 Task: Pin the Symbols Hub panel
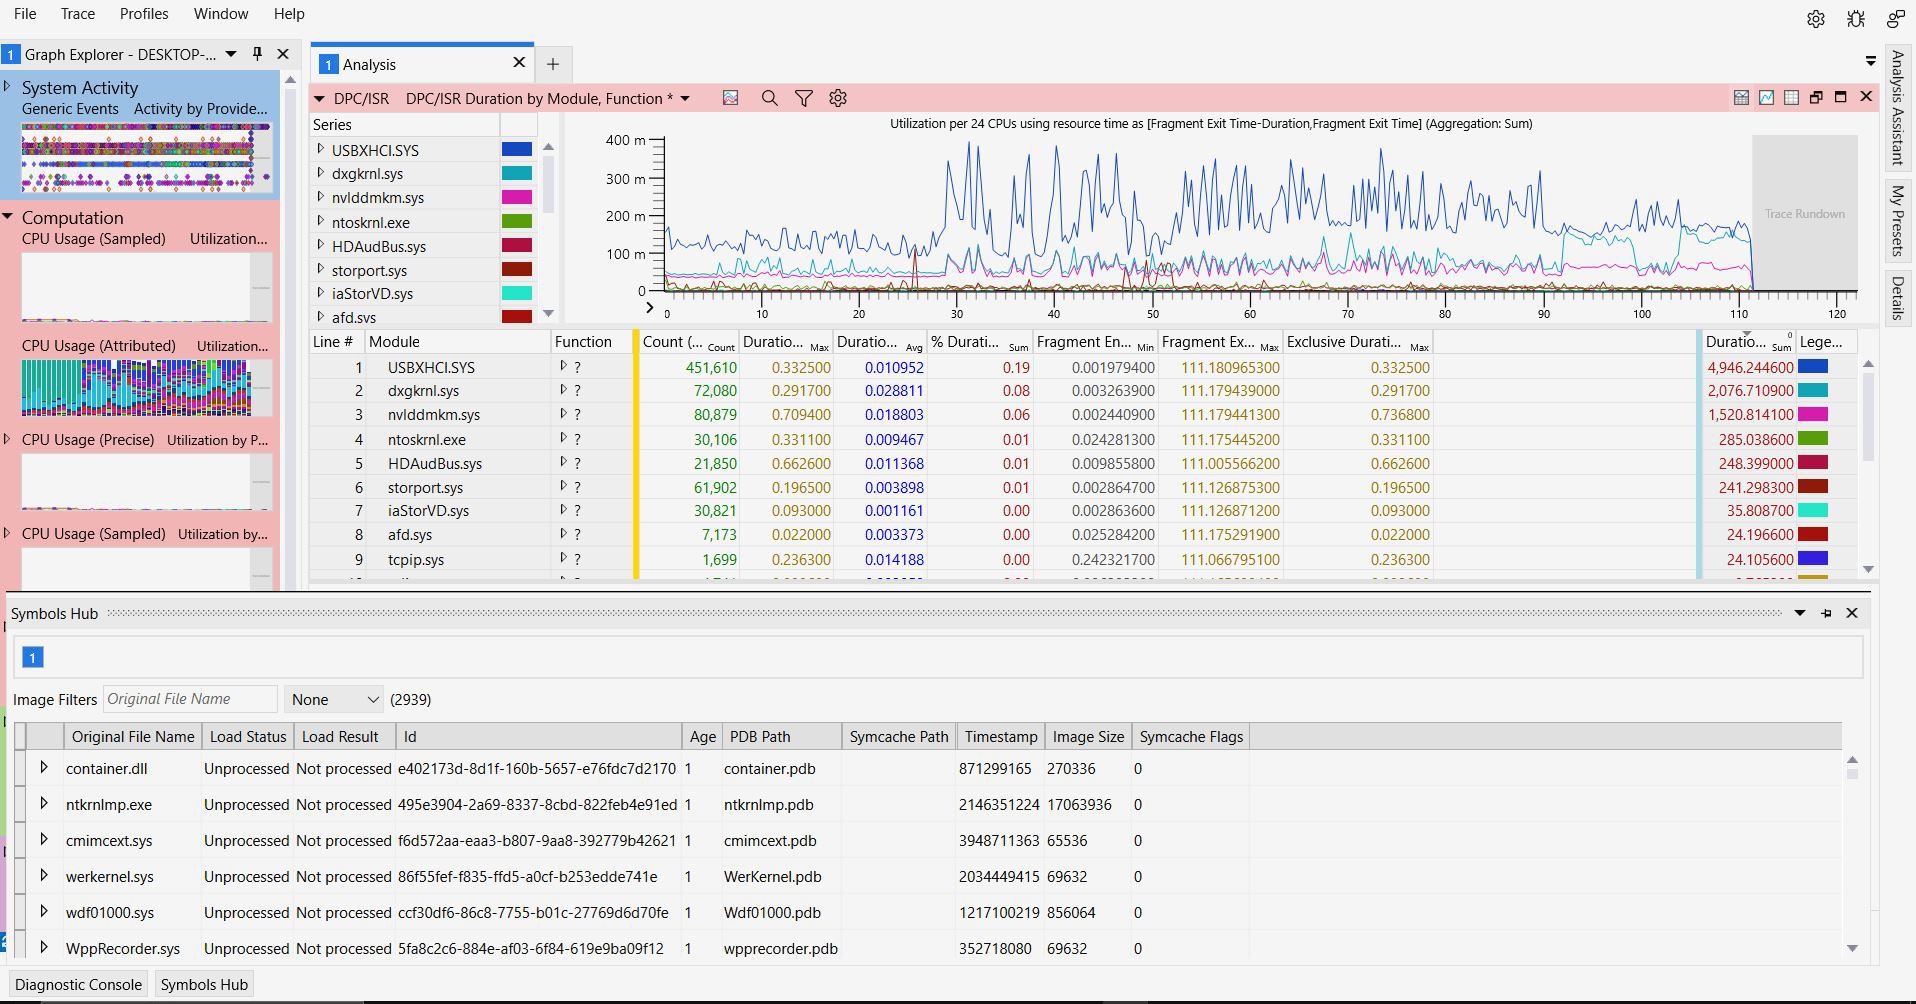pyautogui.click(x=1826, y=612)
